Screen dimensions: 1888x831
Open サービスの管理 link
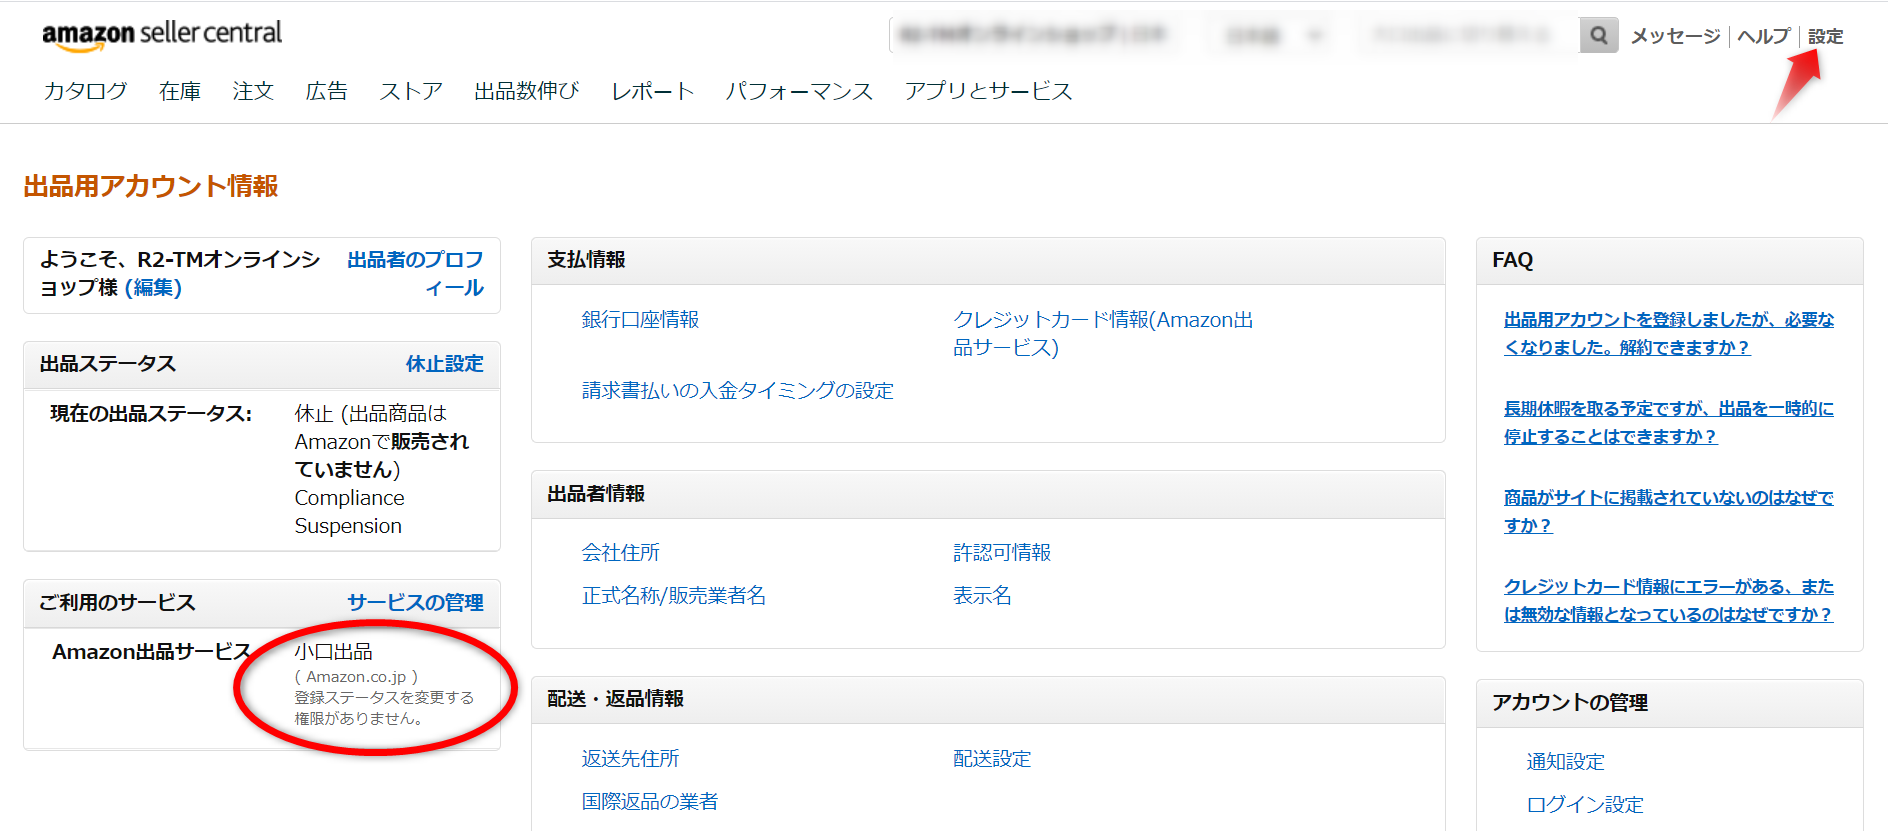pos(415,603)
